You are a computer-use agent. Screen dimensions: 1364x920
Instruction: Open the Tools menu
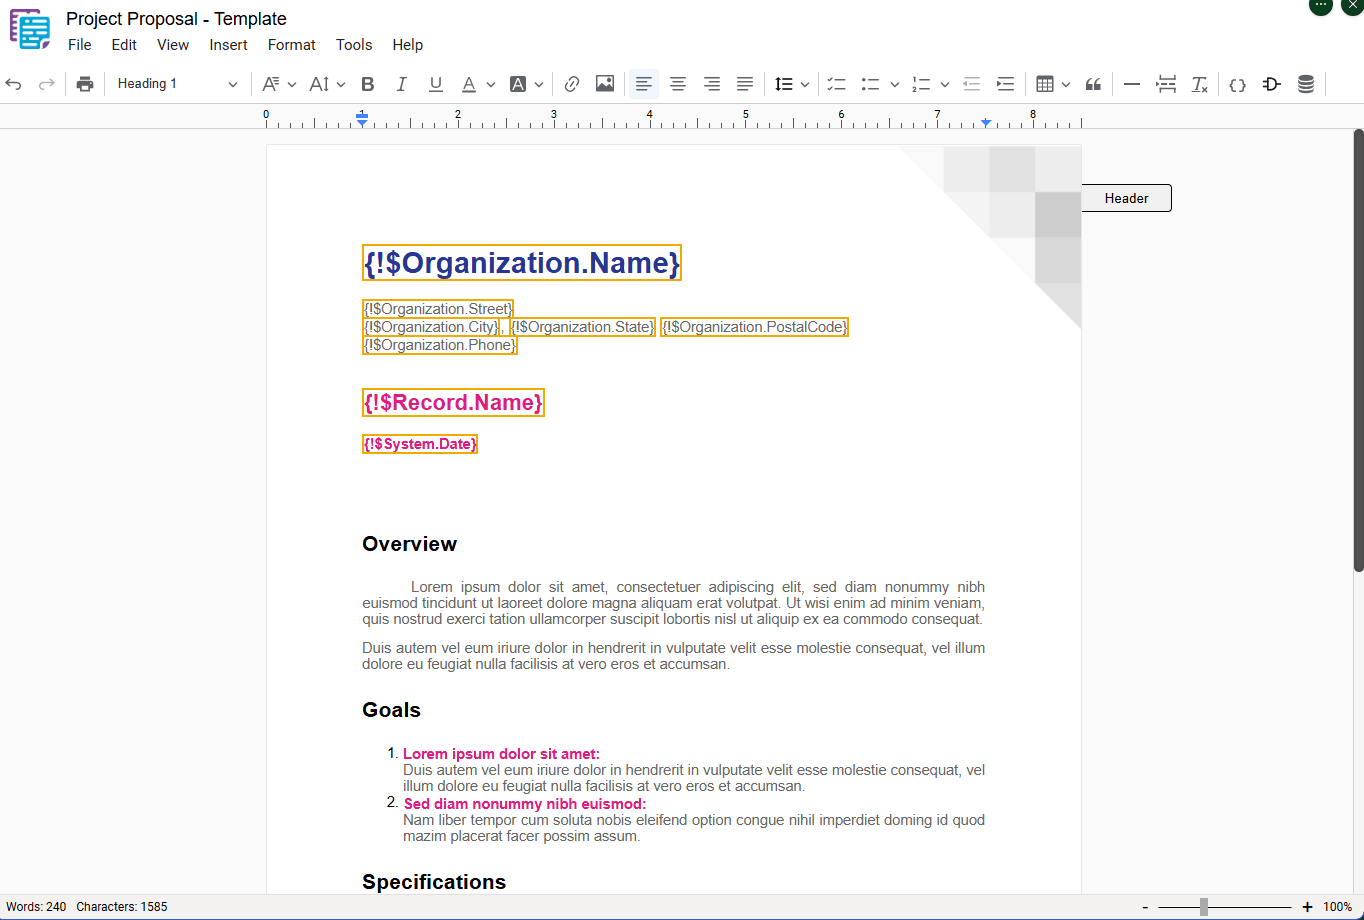coord(354,45)
